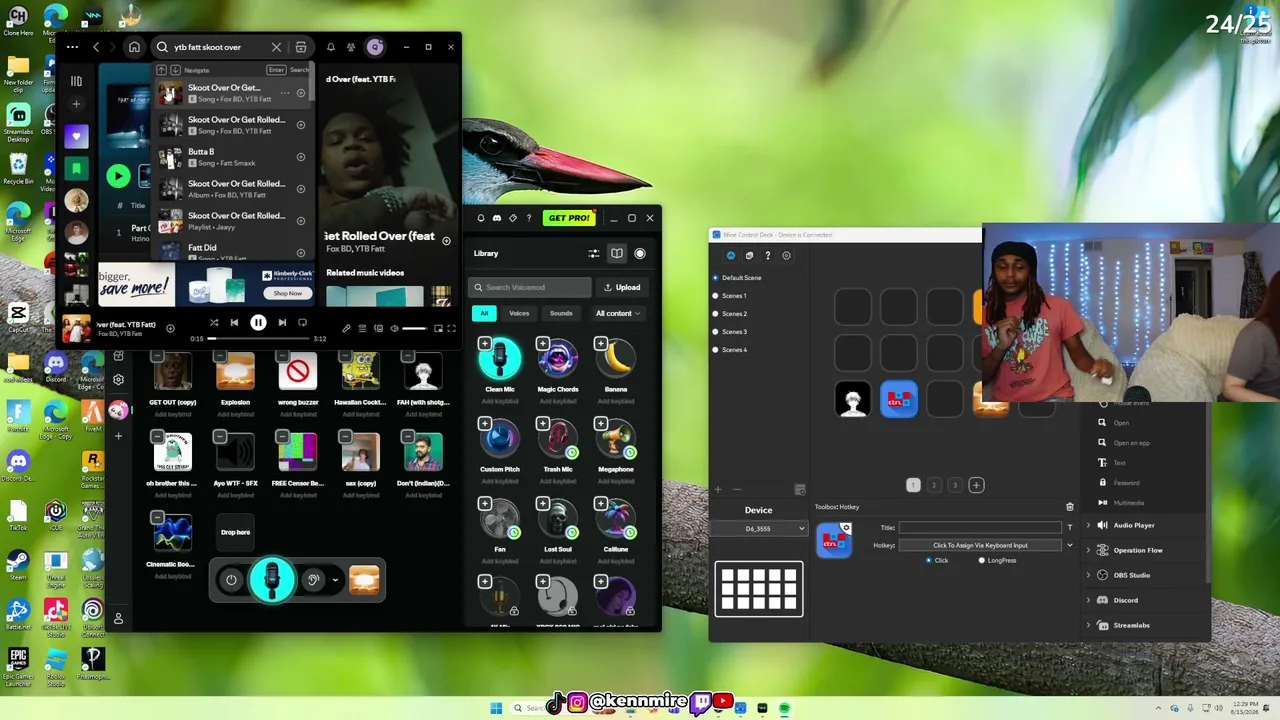This screenshot has width=1280, height=720.
Task: Delete the hotkey with trash icon
Action: [x=1069, y=507]
